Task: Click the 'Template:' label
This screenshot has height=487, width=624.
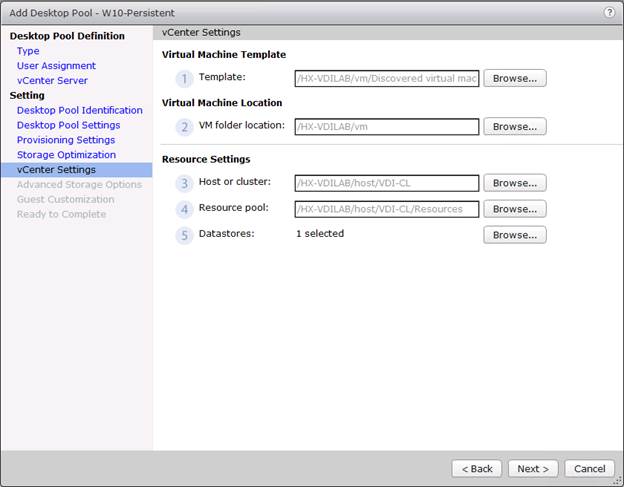Action: tap(222, 77)
